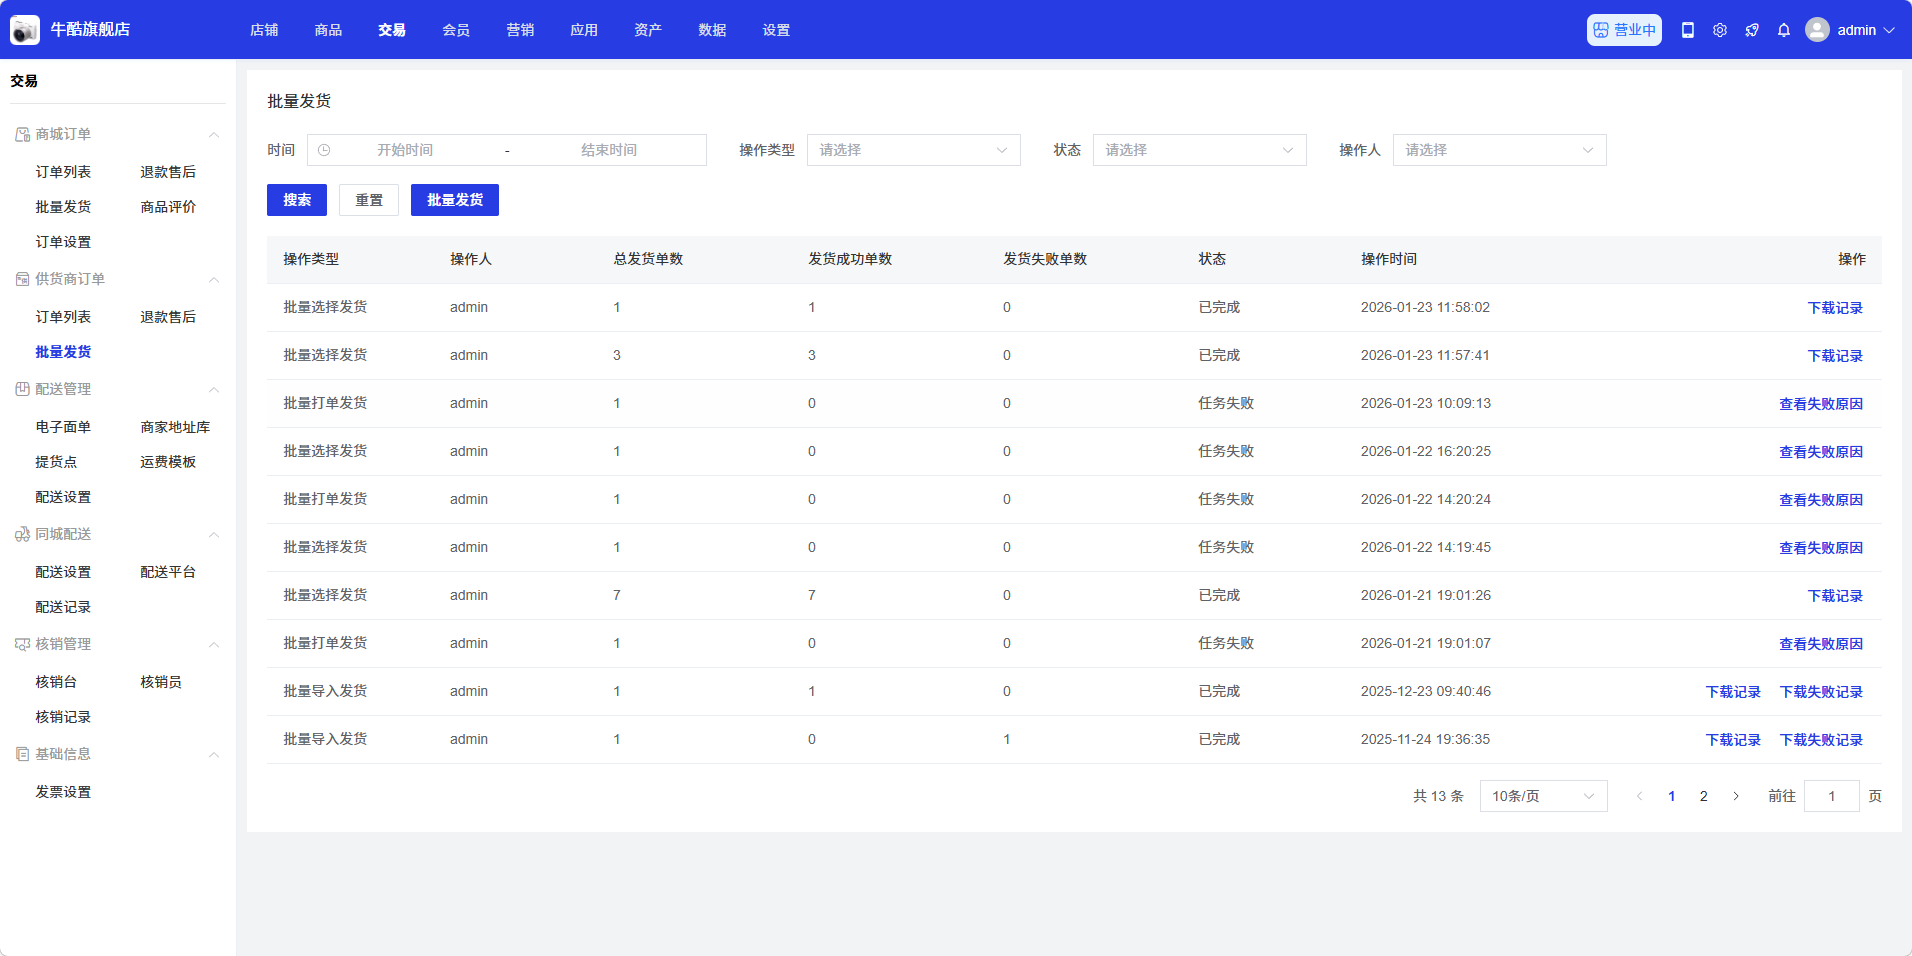1912x956 pixels.
Task: Open the notifications bell icon
Action: click(x=1783, y=30)
